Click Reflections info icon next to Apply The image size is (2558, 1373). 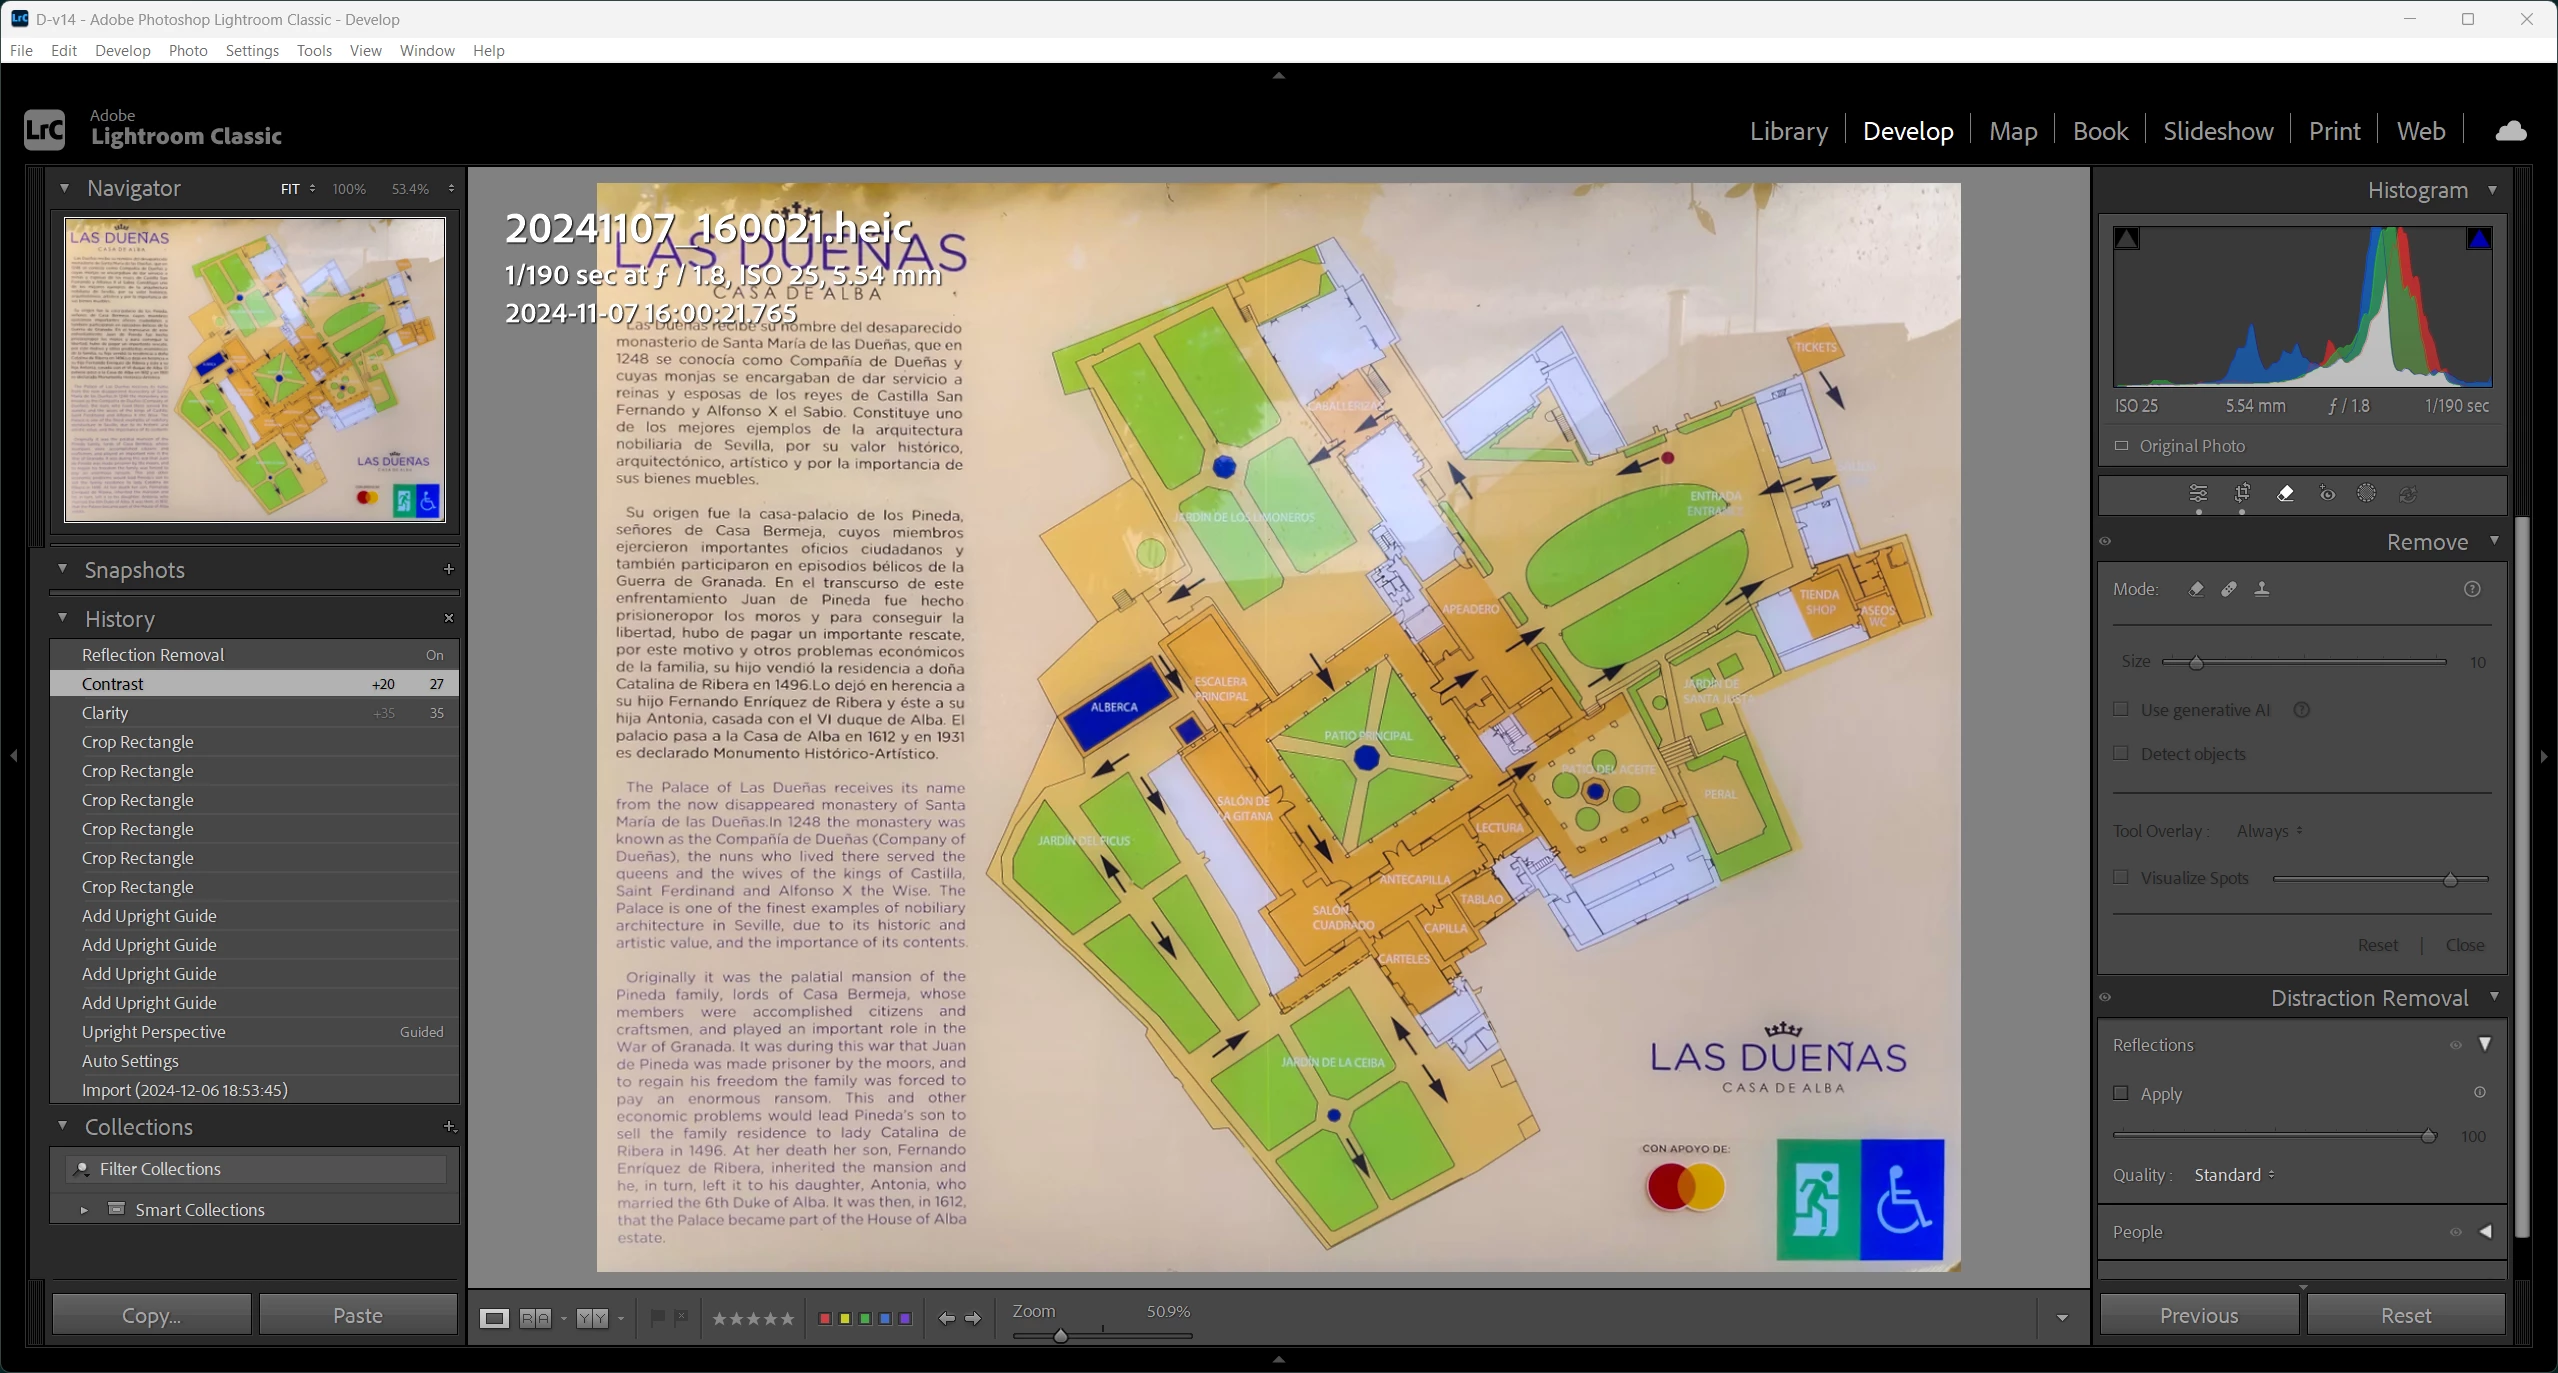pyautogui.click(x=2480, y=1092)
